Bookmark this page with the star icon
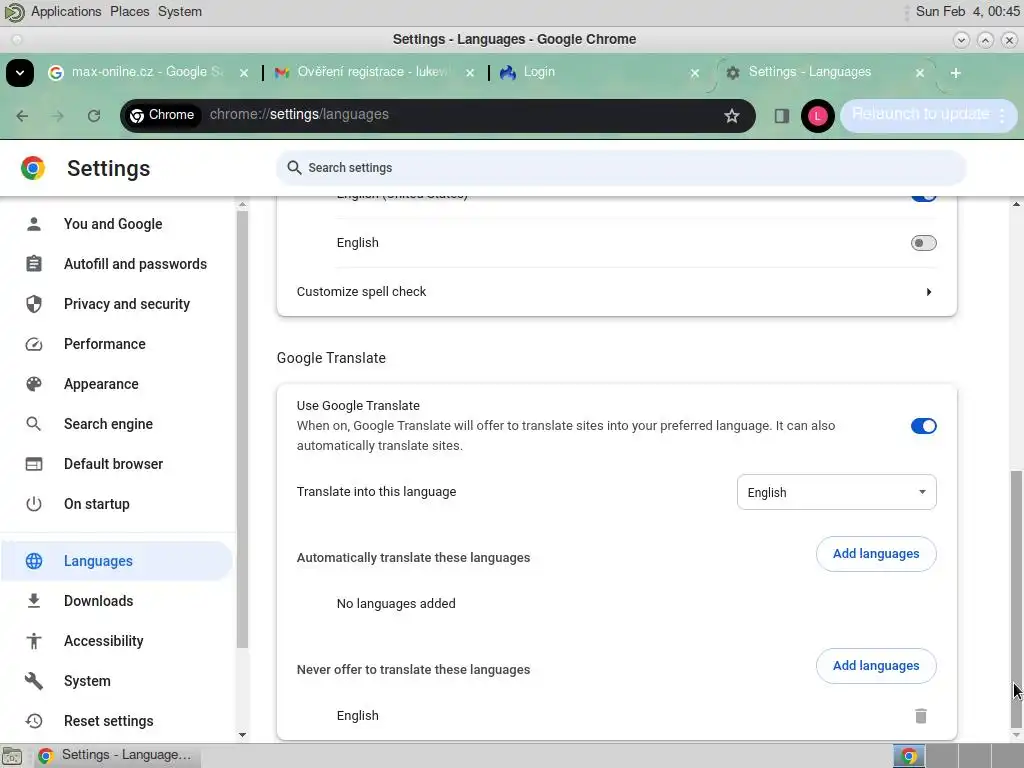Image resolution: width=1024 pixels, height=768 pixels. (x=731, y=116)
